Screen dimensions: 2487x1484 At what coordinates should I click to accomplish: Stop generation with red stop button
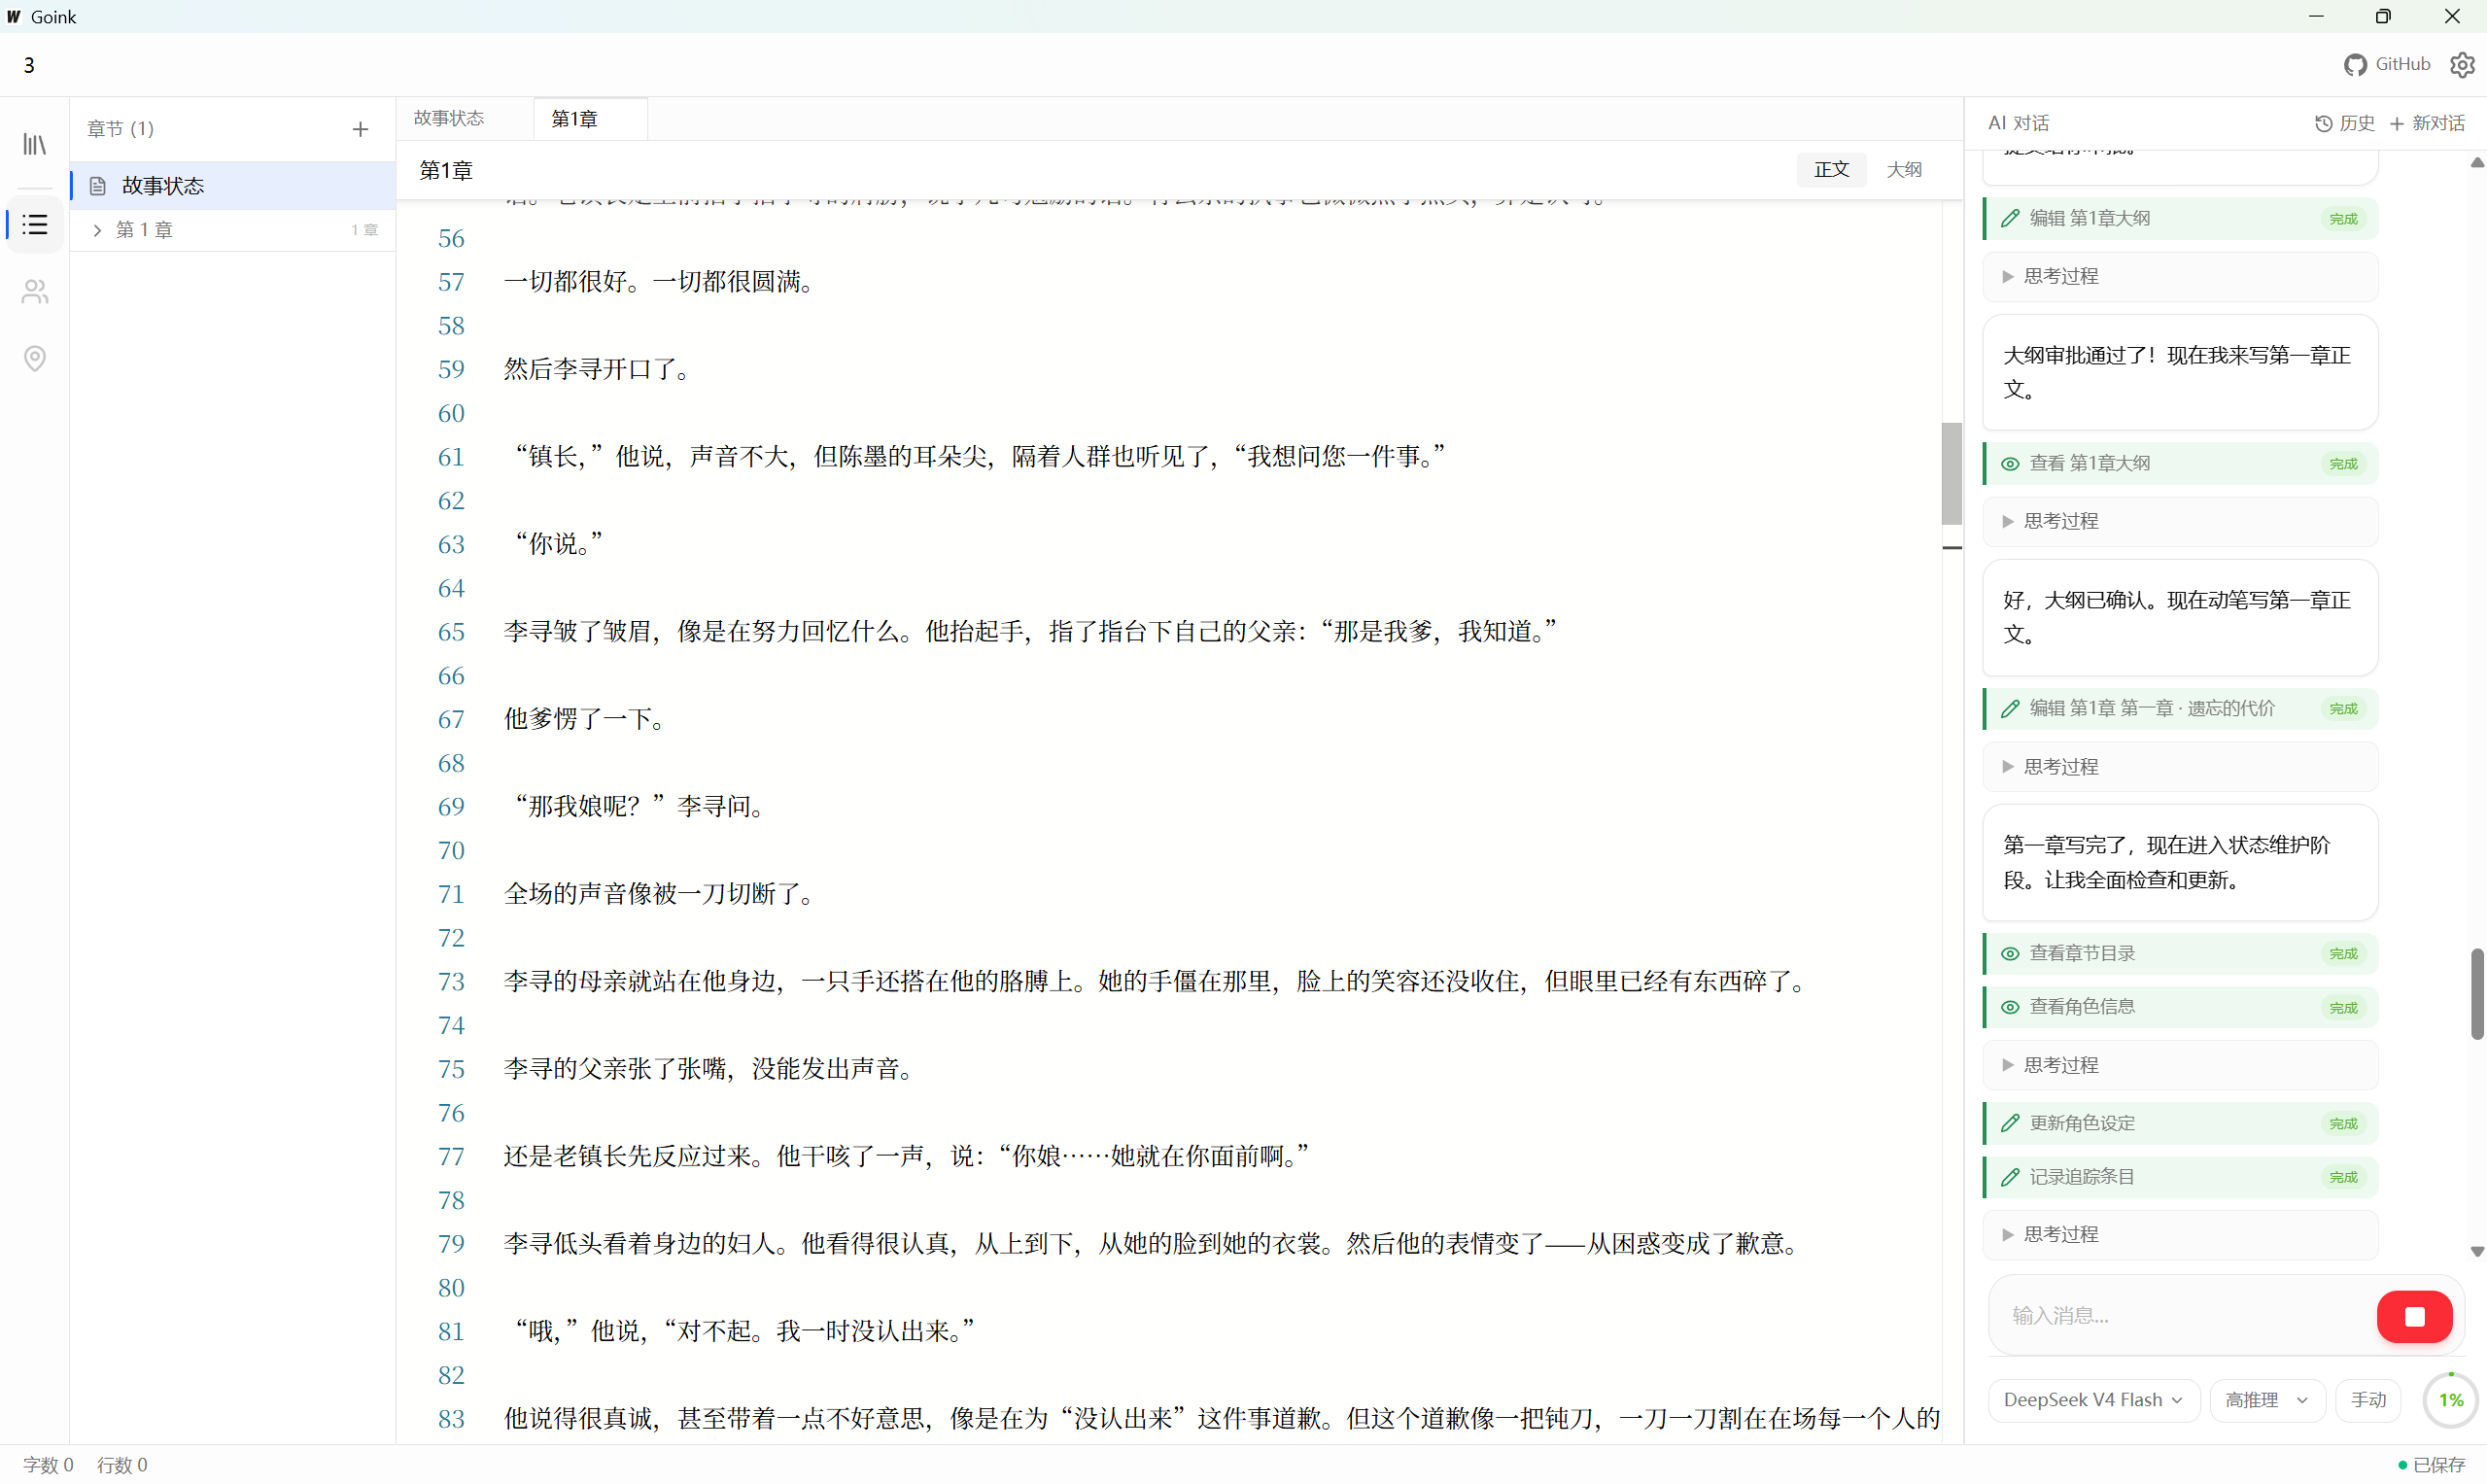point(2414,1316)
